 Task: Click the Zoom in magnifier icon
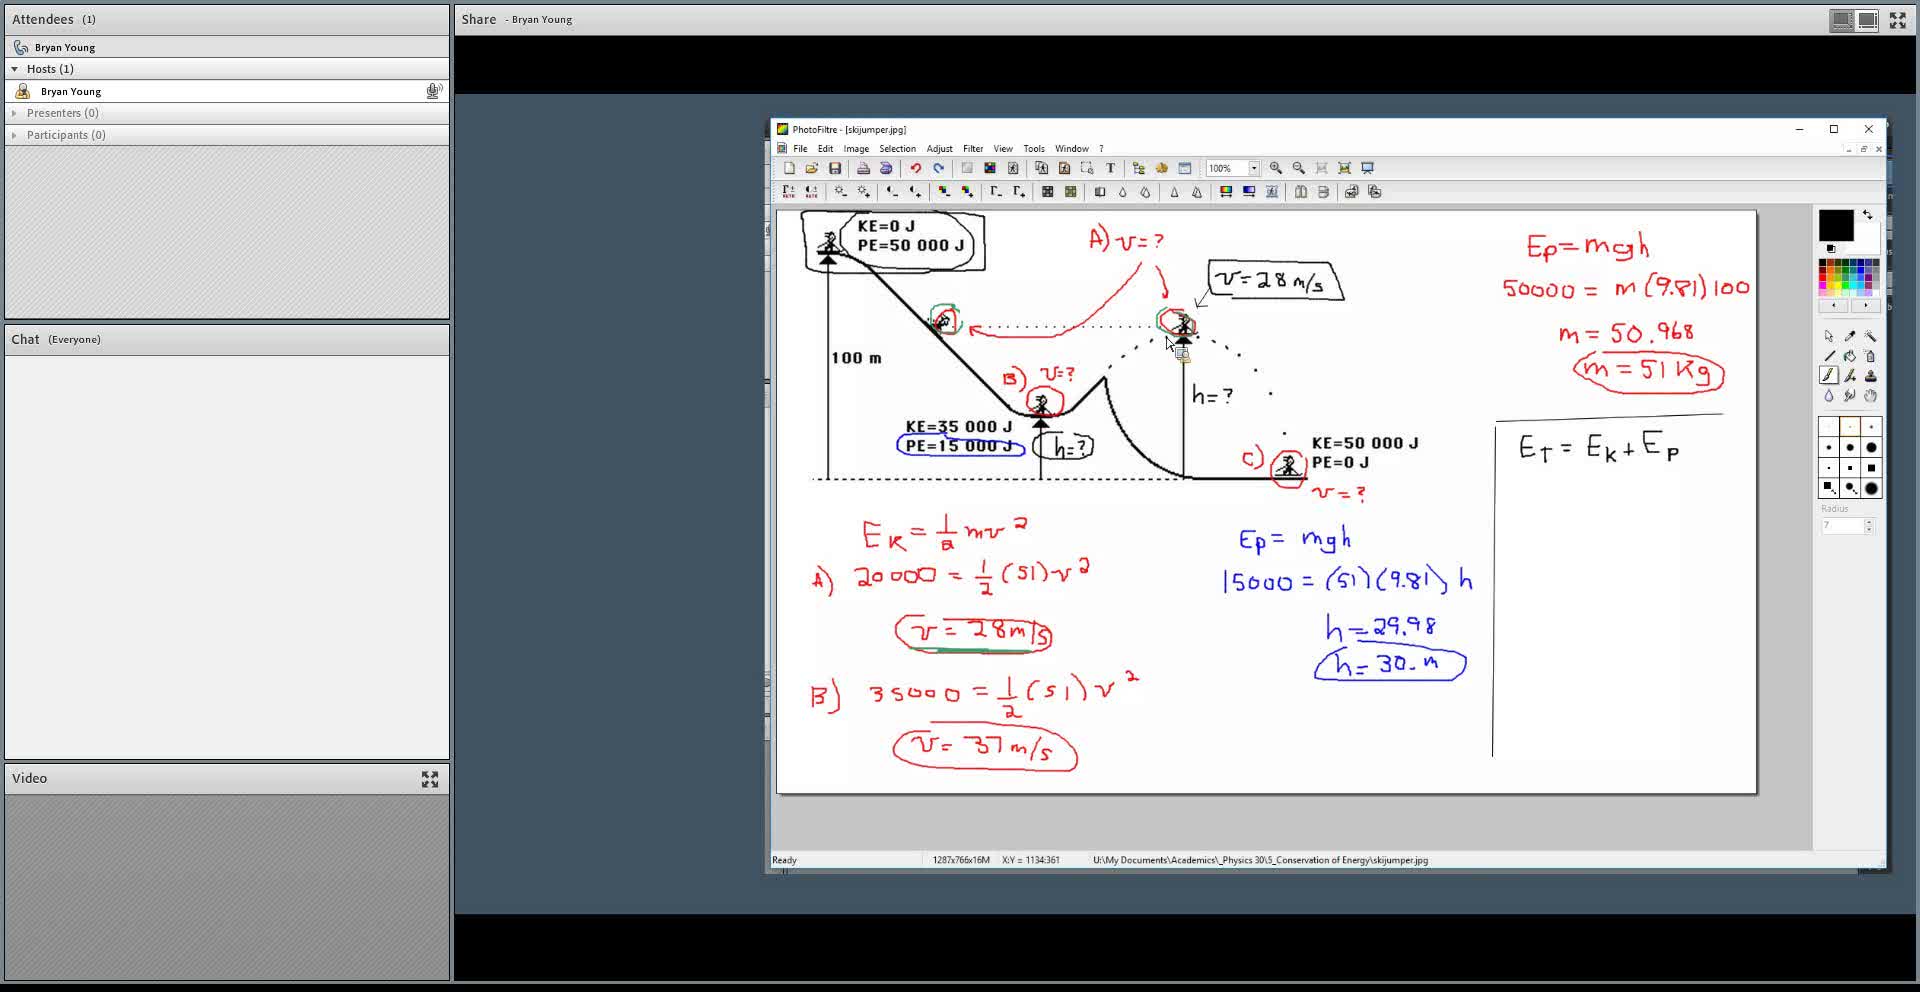[1276, 168]
